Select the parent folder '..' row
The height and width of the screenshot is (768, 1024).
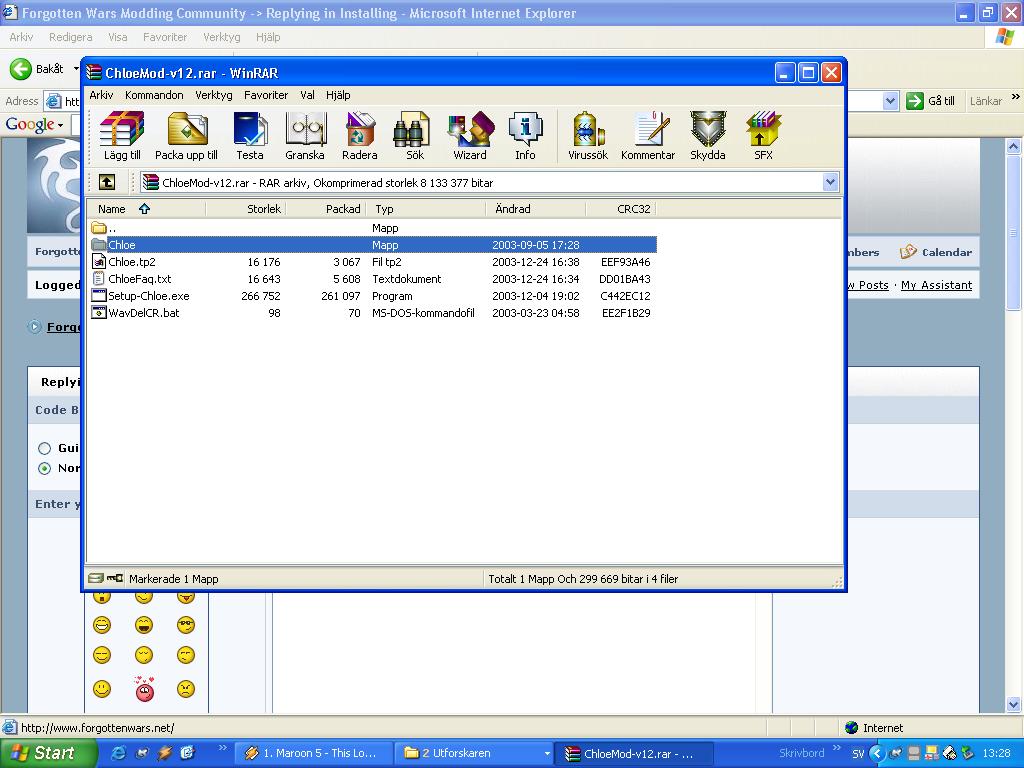(x=372, y=228)
